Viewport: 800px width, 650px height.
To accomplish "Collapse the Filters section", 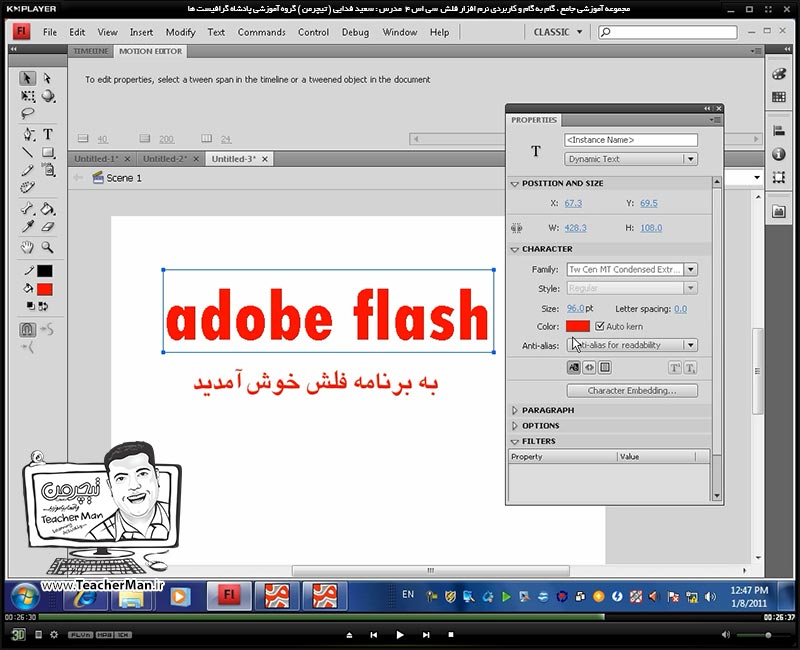I will pos(515,441).
